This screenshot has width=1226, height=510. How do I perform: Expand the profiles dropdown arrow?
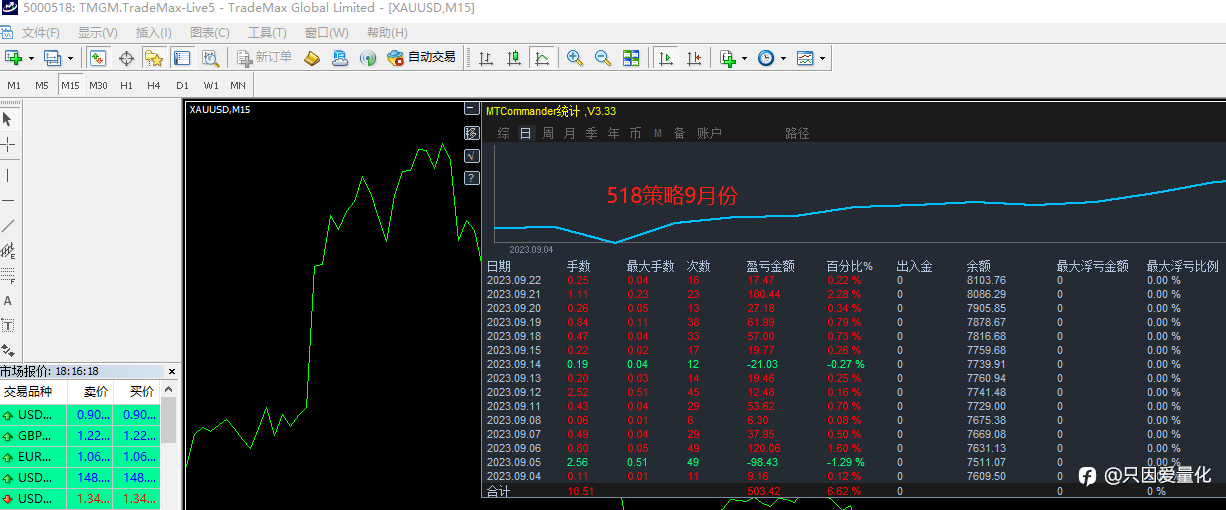coord(70,59)
